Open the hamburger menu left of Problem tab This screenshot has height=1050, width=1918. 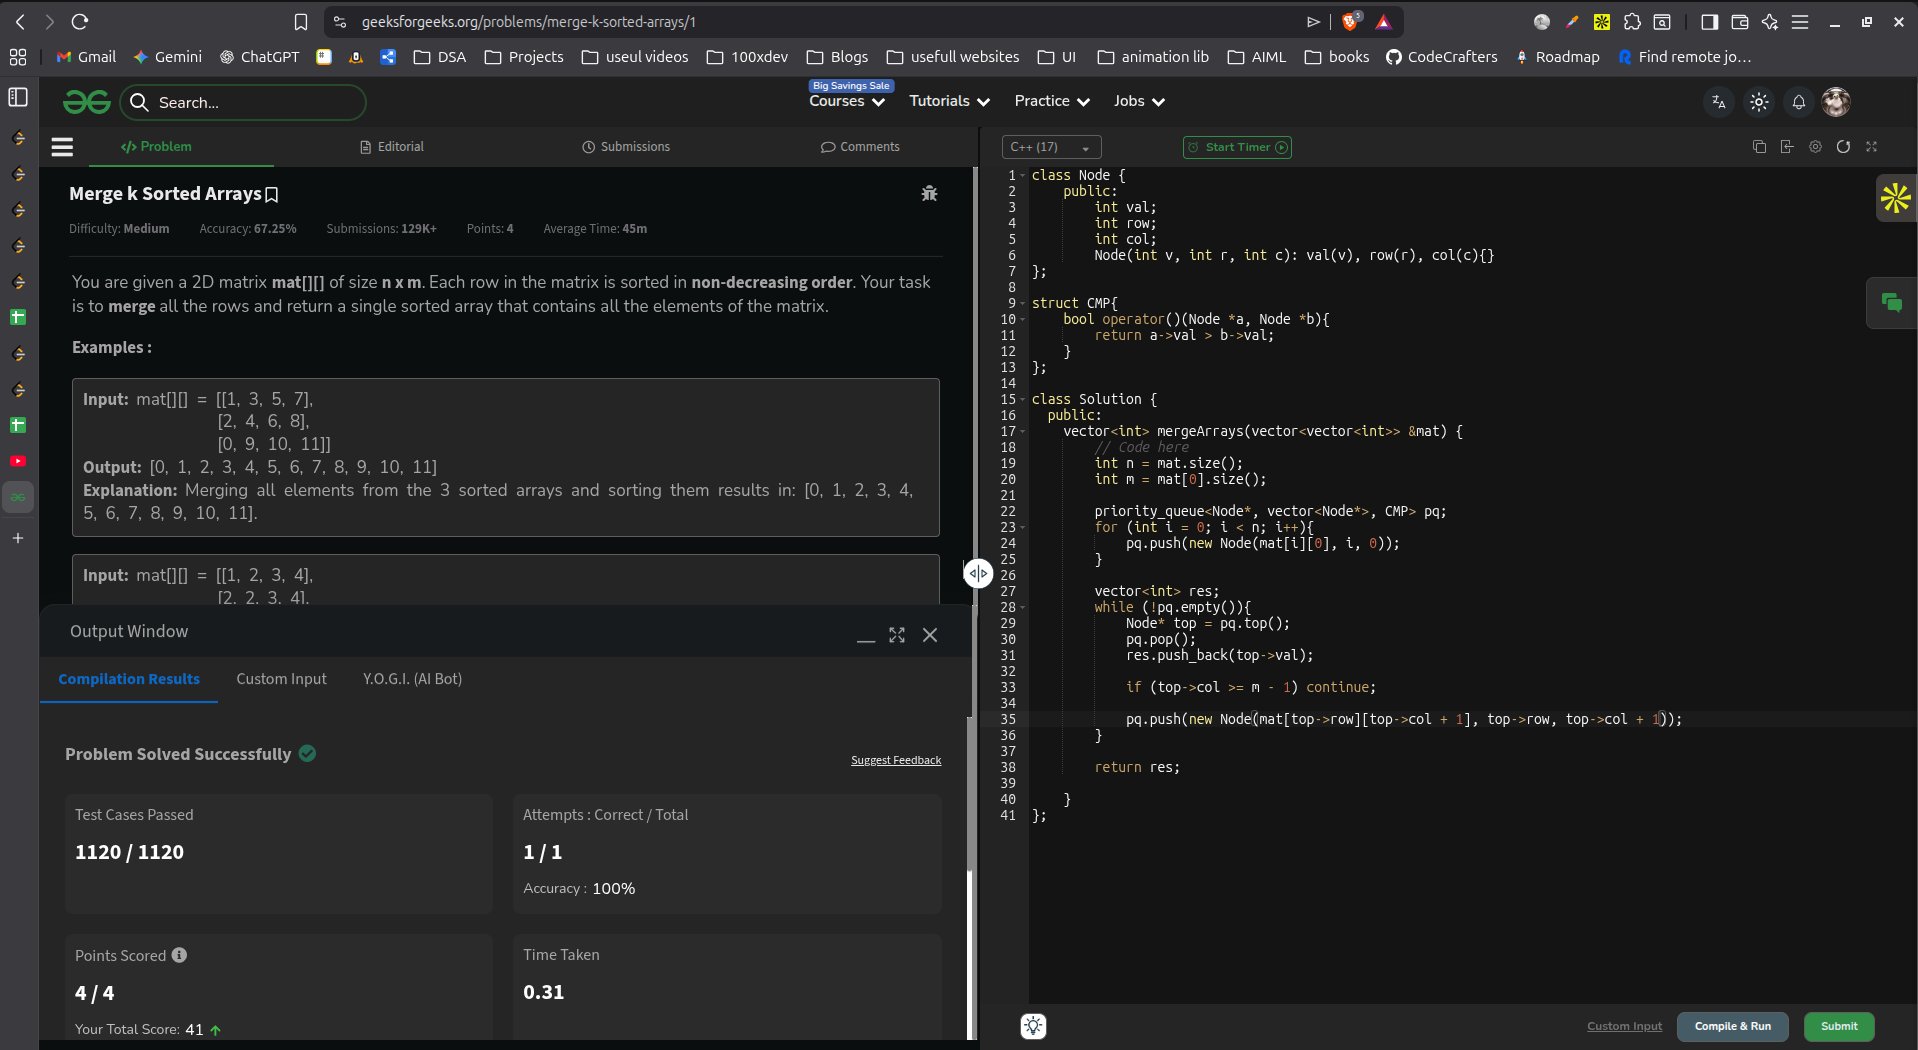[x=62, y=147]
